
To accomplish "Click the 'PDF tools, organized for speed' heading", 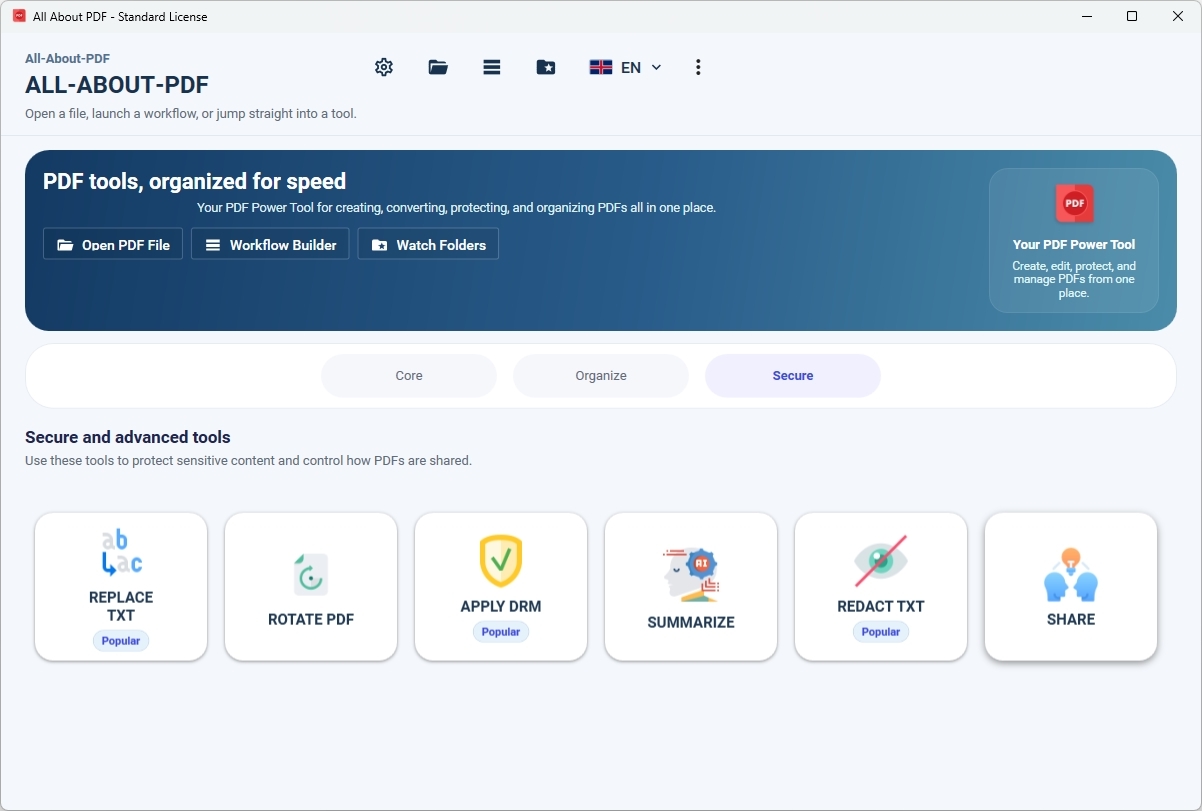I will tap(194, 181).
